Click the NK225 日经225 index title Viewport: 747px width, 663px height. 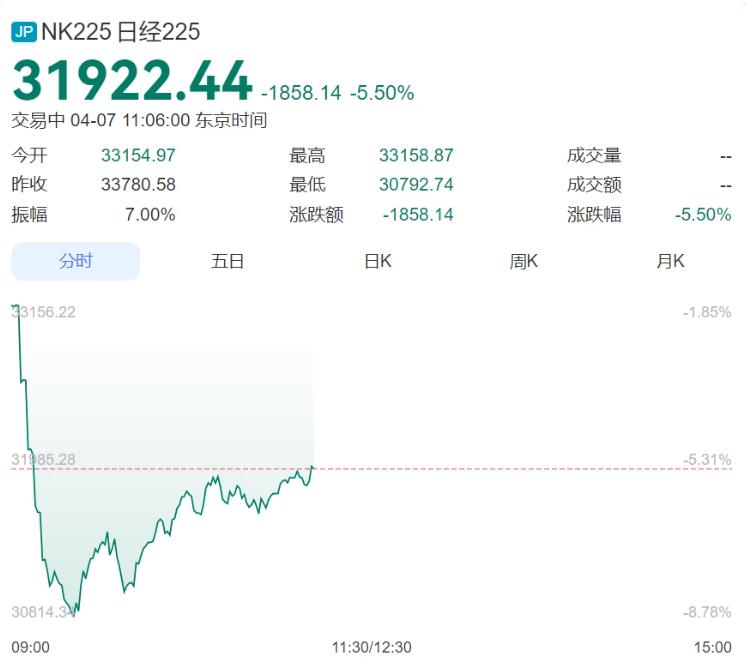click(x=121, y=32)
